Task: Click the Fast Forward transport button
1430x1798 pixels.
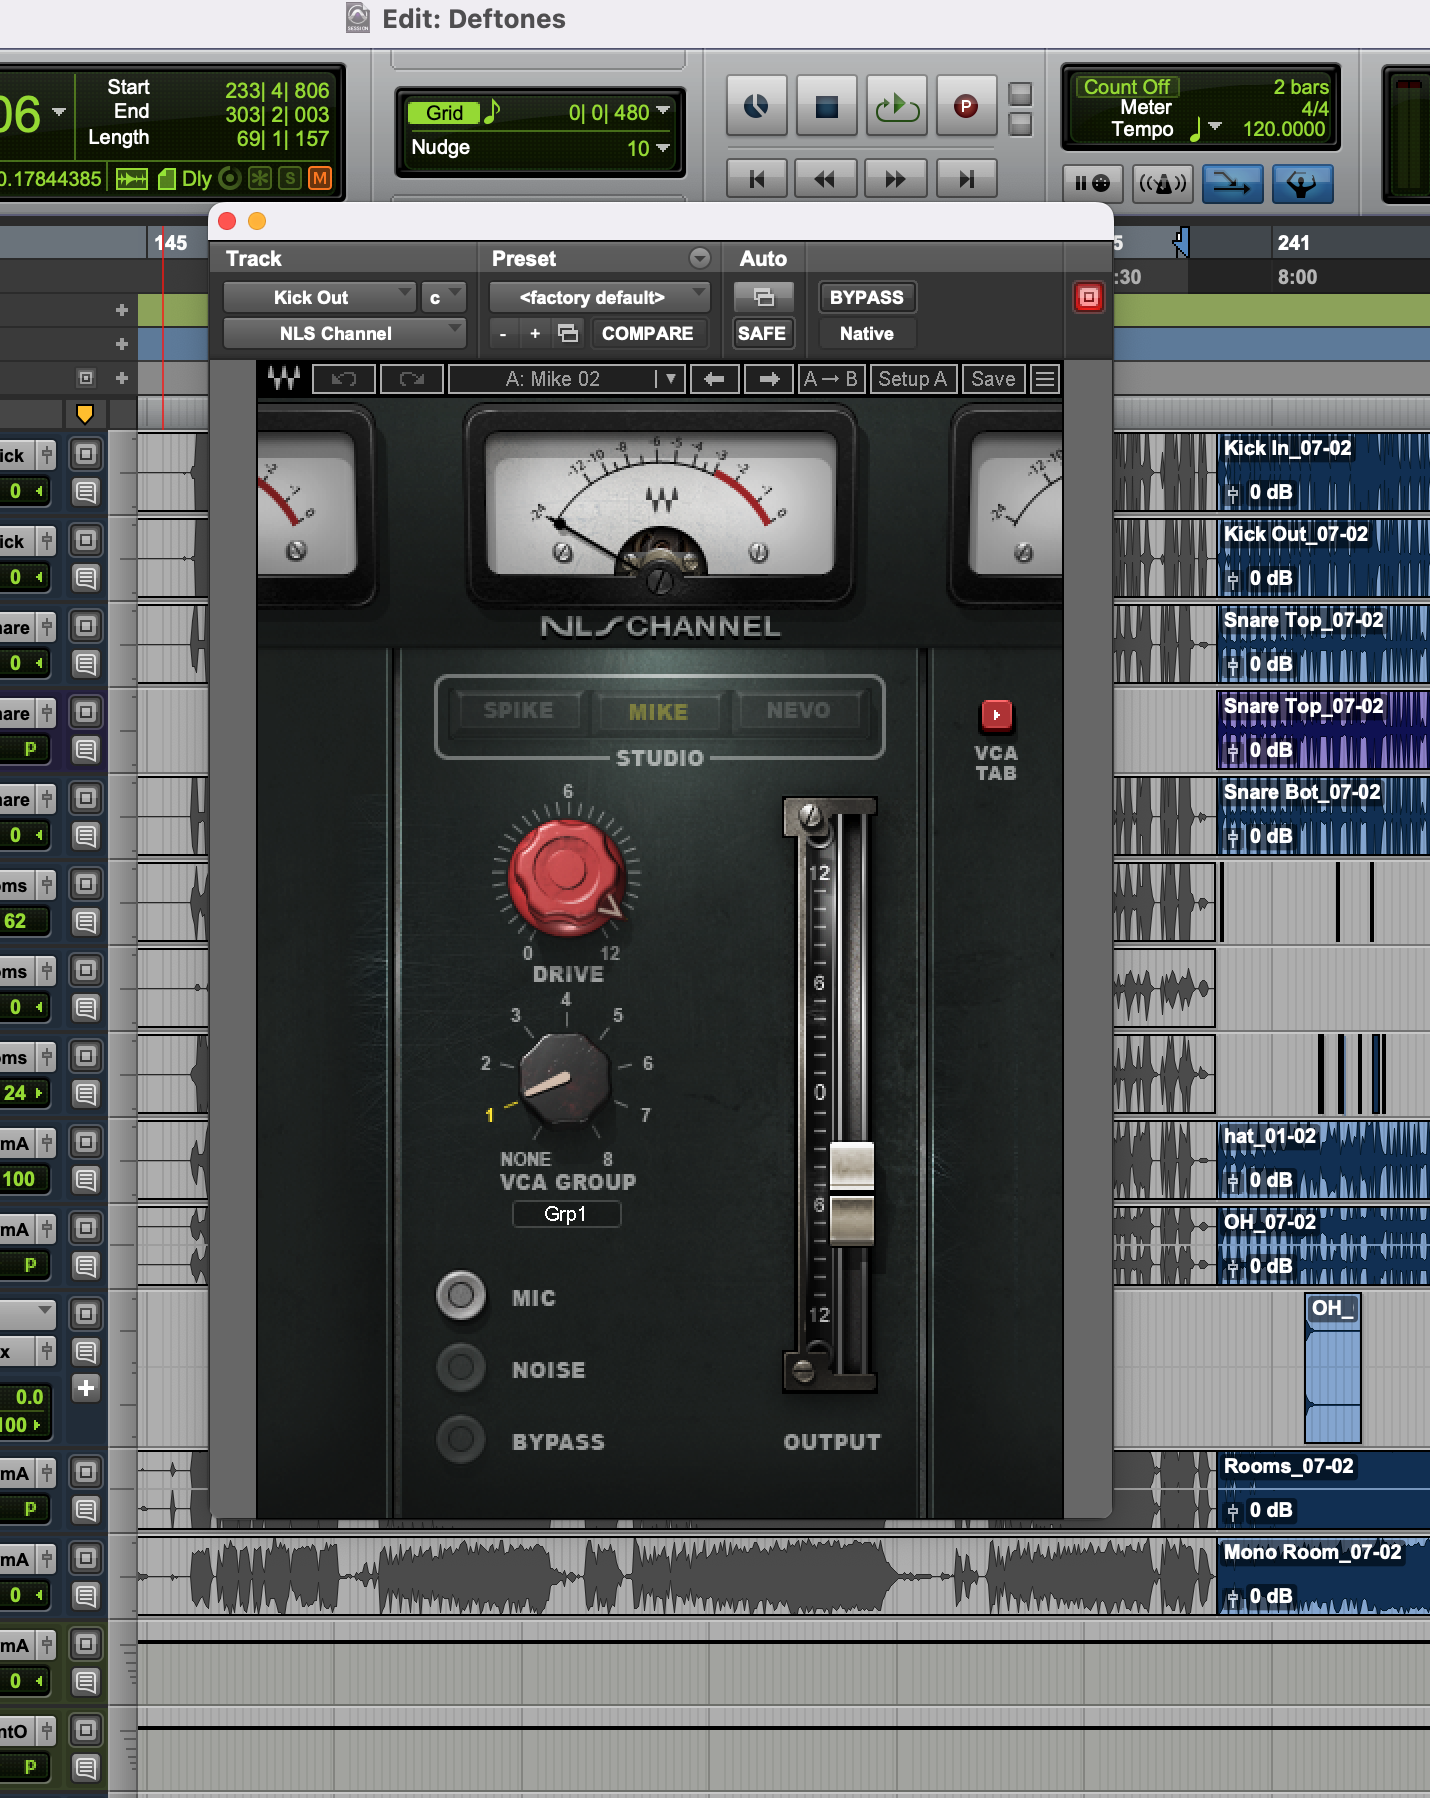Action: point(895,179)
